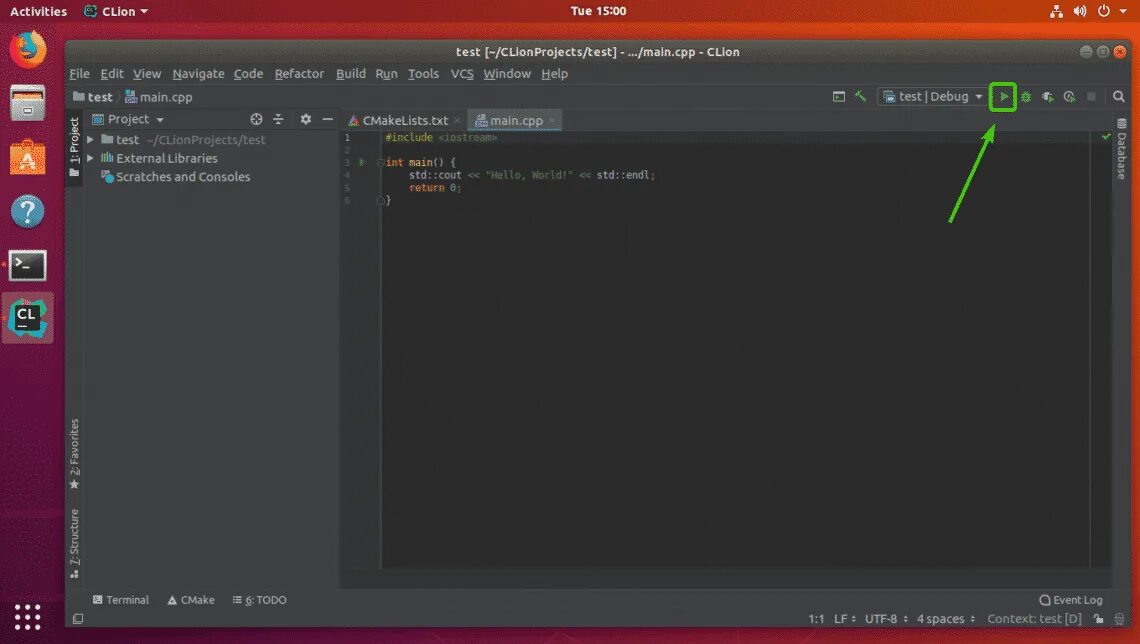1140x644 pixels.
Task: Open the Refactor menu
Action: point(299,73)
